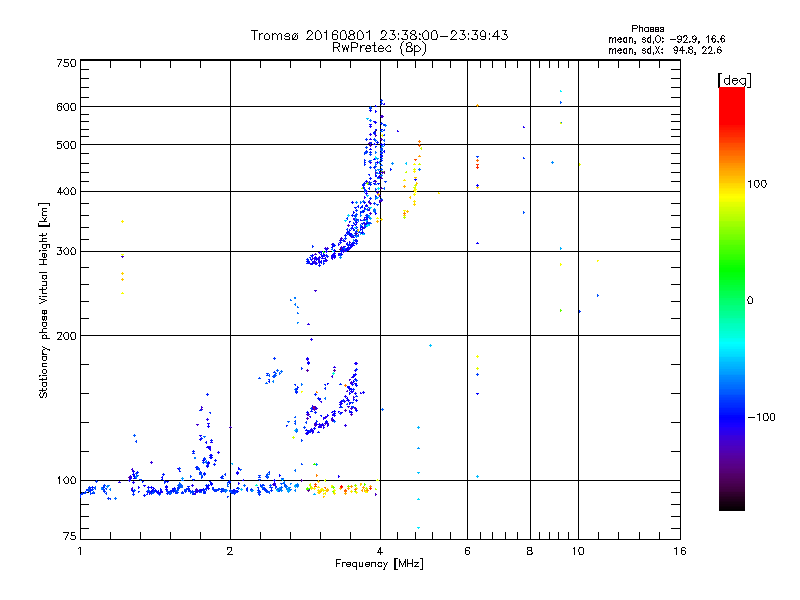Click the y-axis tick label '600'
The image size is (800, 600).
[x=66, y=107]
